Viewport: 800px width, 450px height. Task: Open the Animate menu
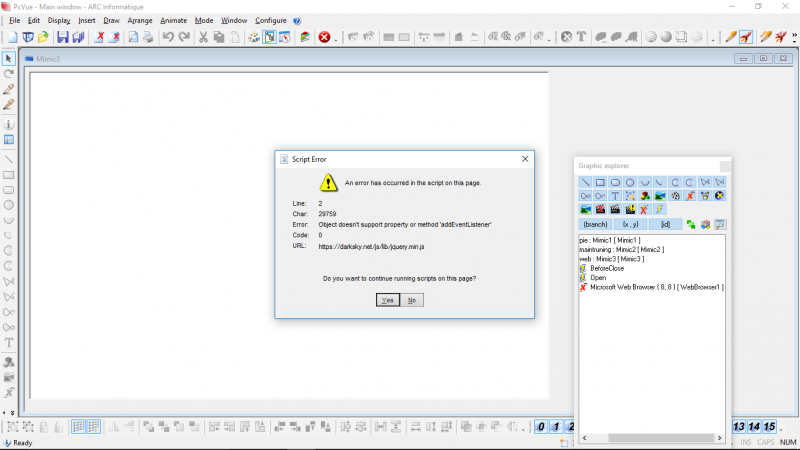[173, 20]
